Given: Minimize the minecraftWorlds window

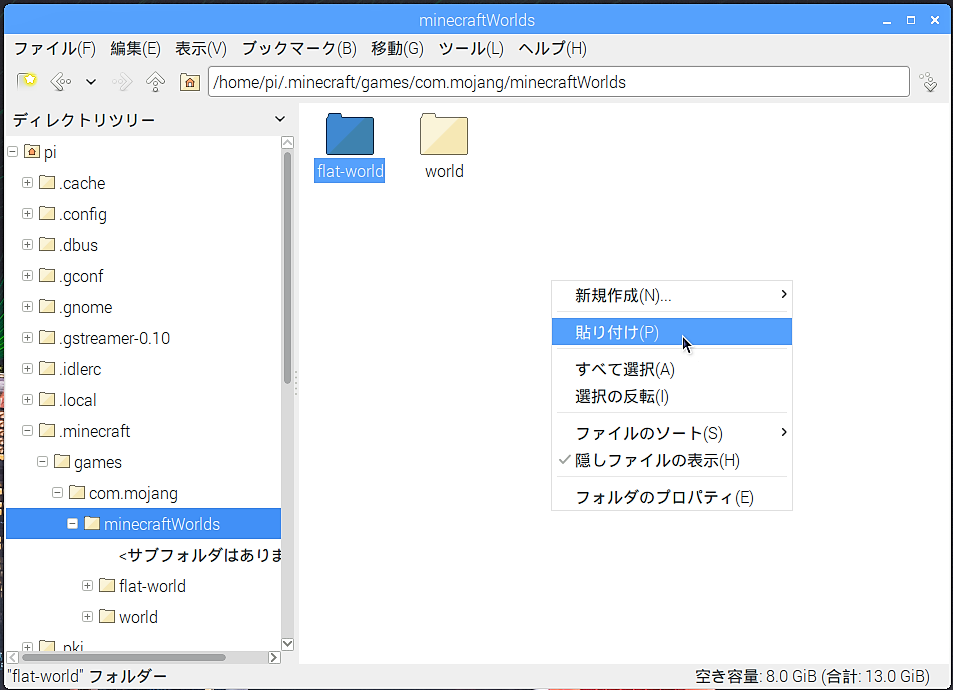Looking at the screenshot, I should (x=887, y=21).
